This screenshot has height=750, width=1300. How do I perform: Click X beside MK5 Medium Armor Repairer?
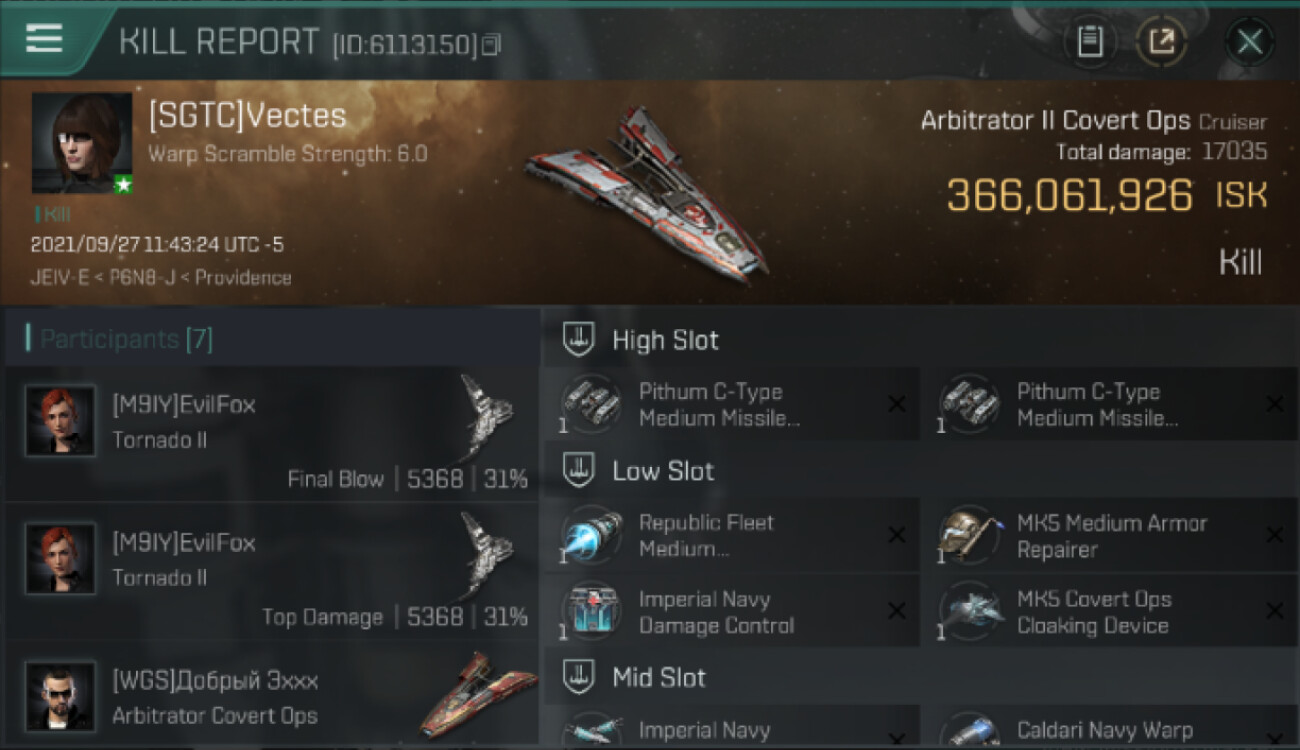[1274, 535]
